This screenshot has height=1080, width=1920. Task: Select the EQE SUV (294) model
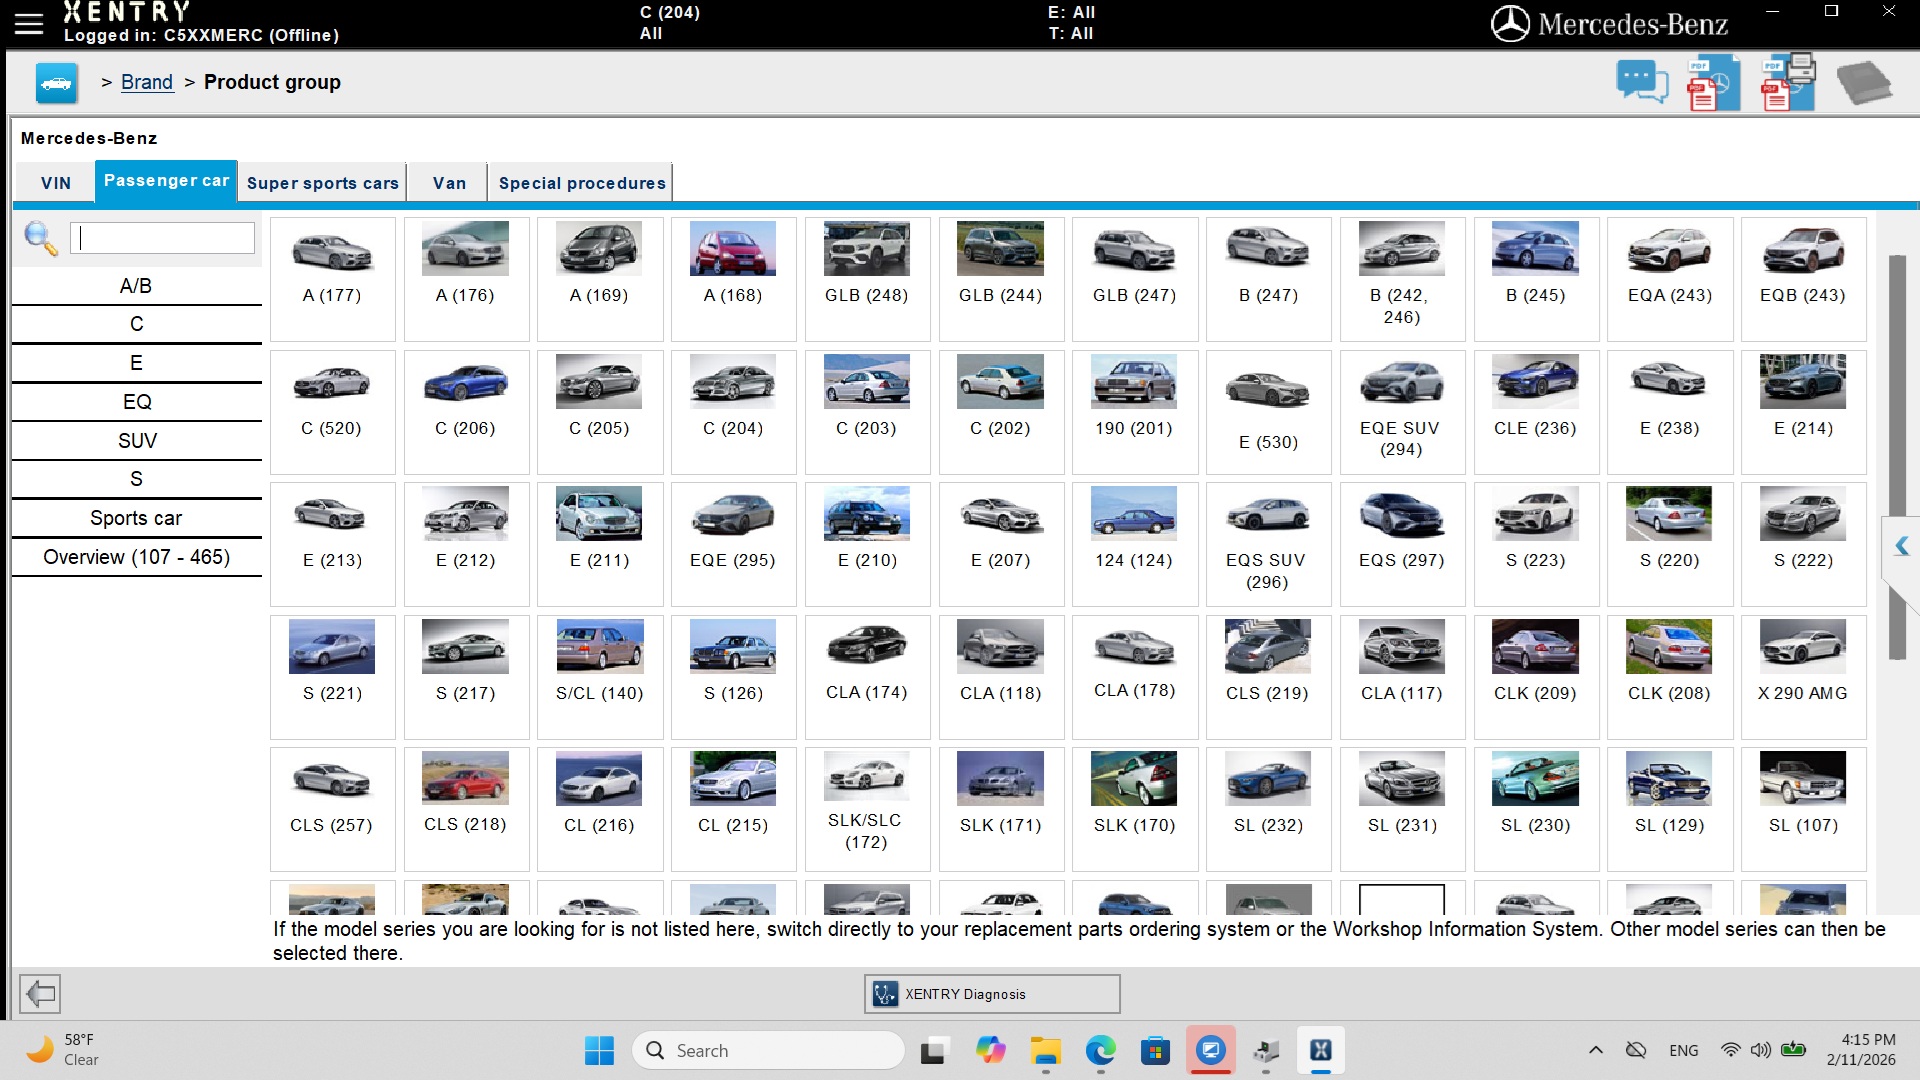click(1401, 412)
